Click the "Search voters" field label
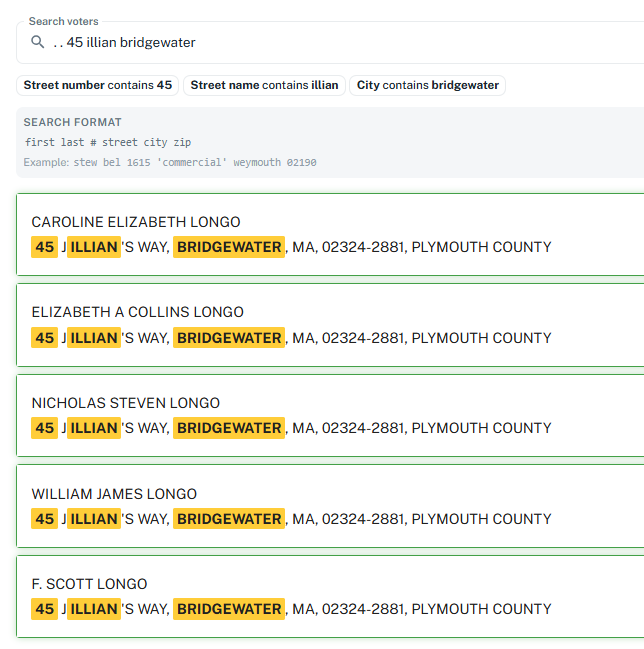The height and width of the screenshot is (649, 644). pos(63,21)
